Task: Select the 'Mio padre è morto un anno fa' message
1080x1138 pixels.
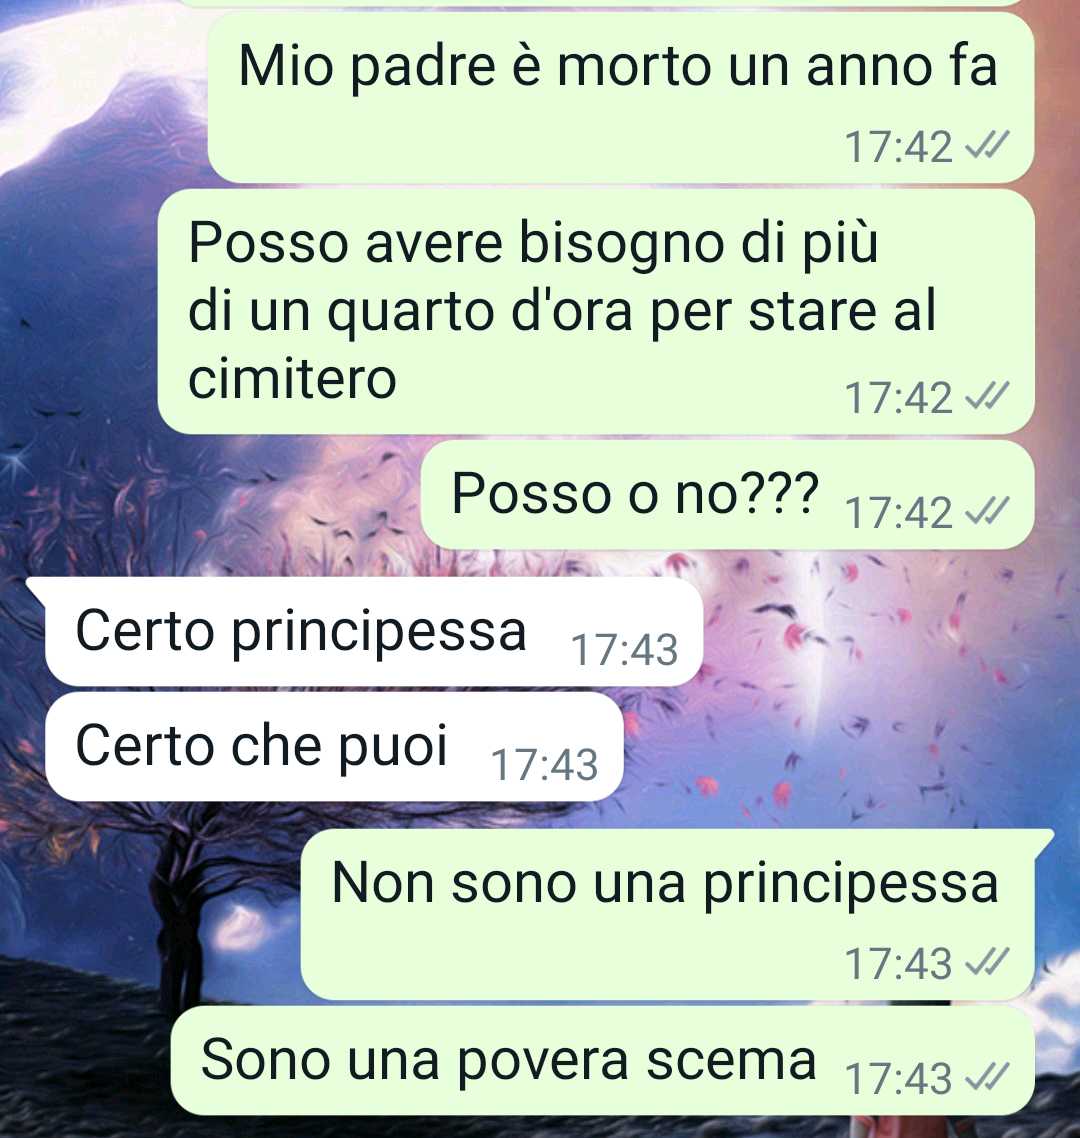Action: [621, 97]
